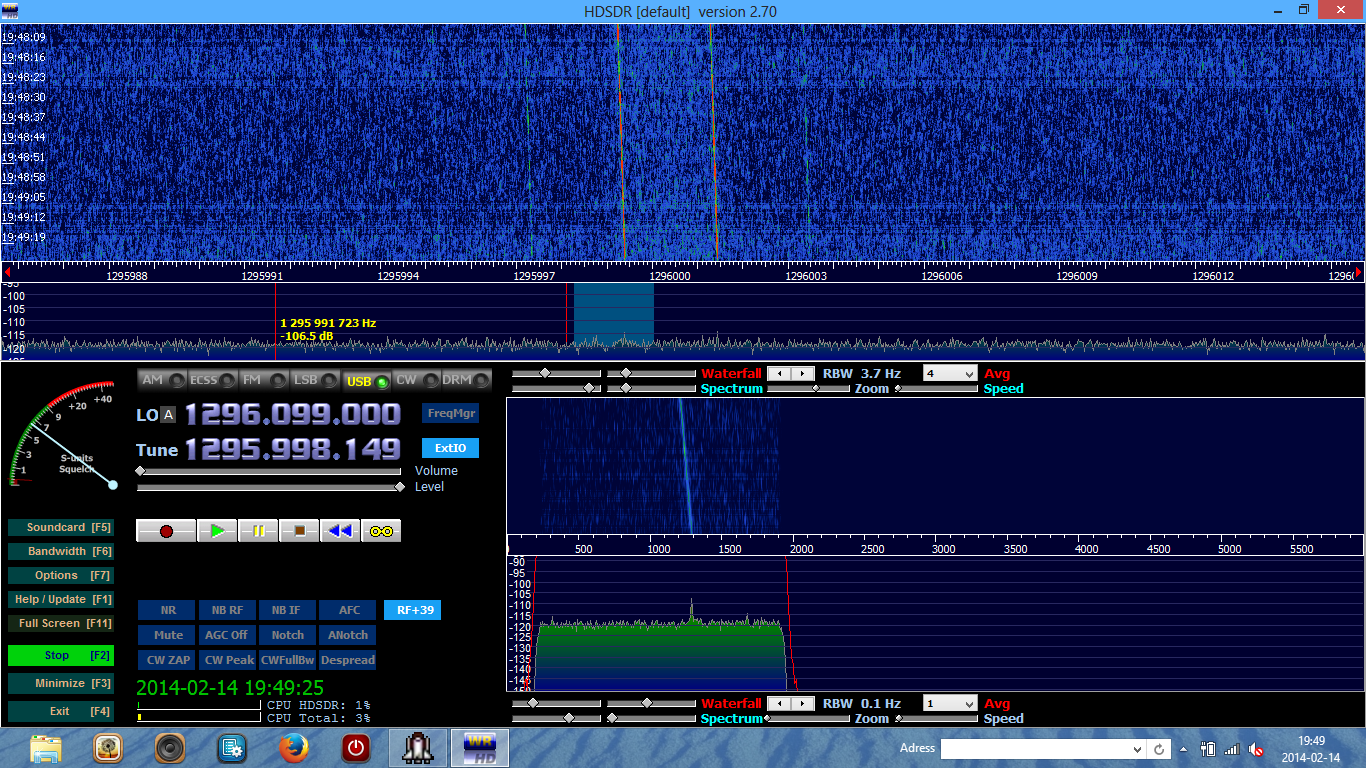Image resolution: width=1366 pixels, height=768 pixels.
Task: Open the upper Avg dropdown showing 4
Action: point(950,373)
